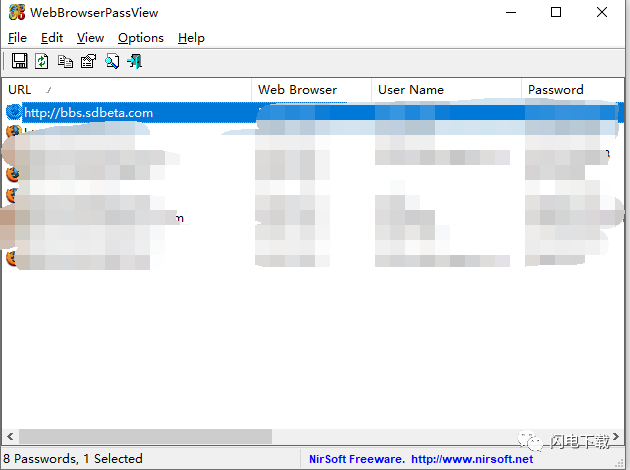The image size is (630, 470).
Task: Click the Save Selected Items floppy icon
Action: pos(19,61)
